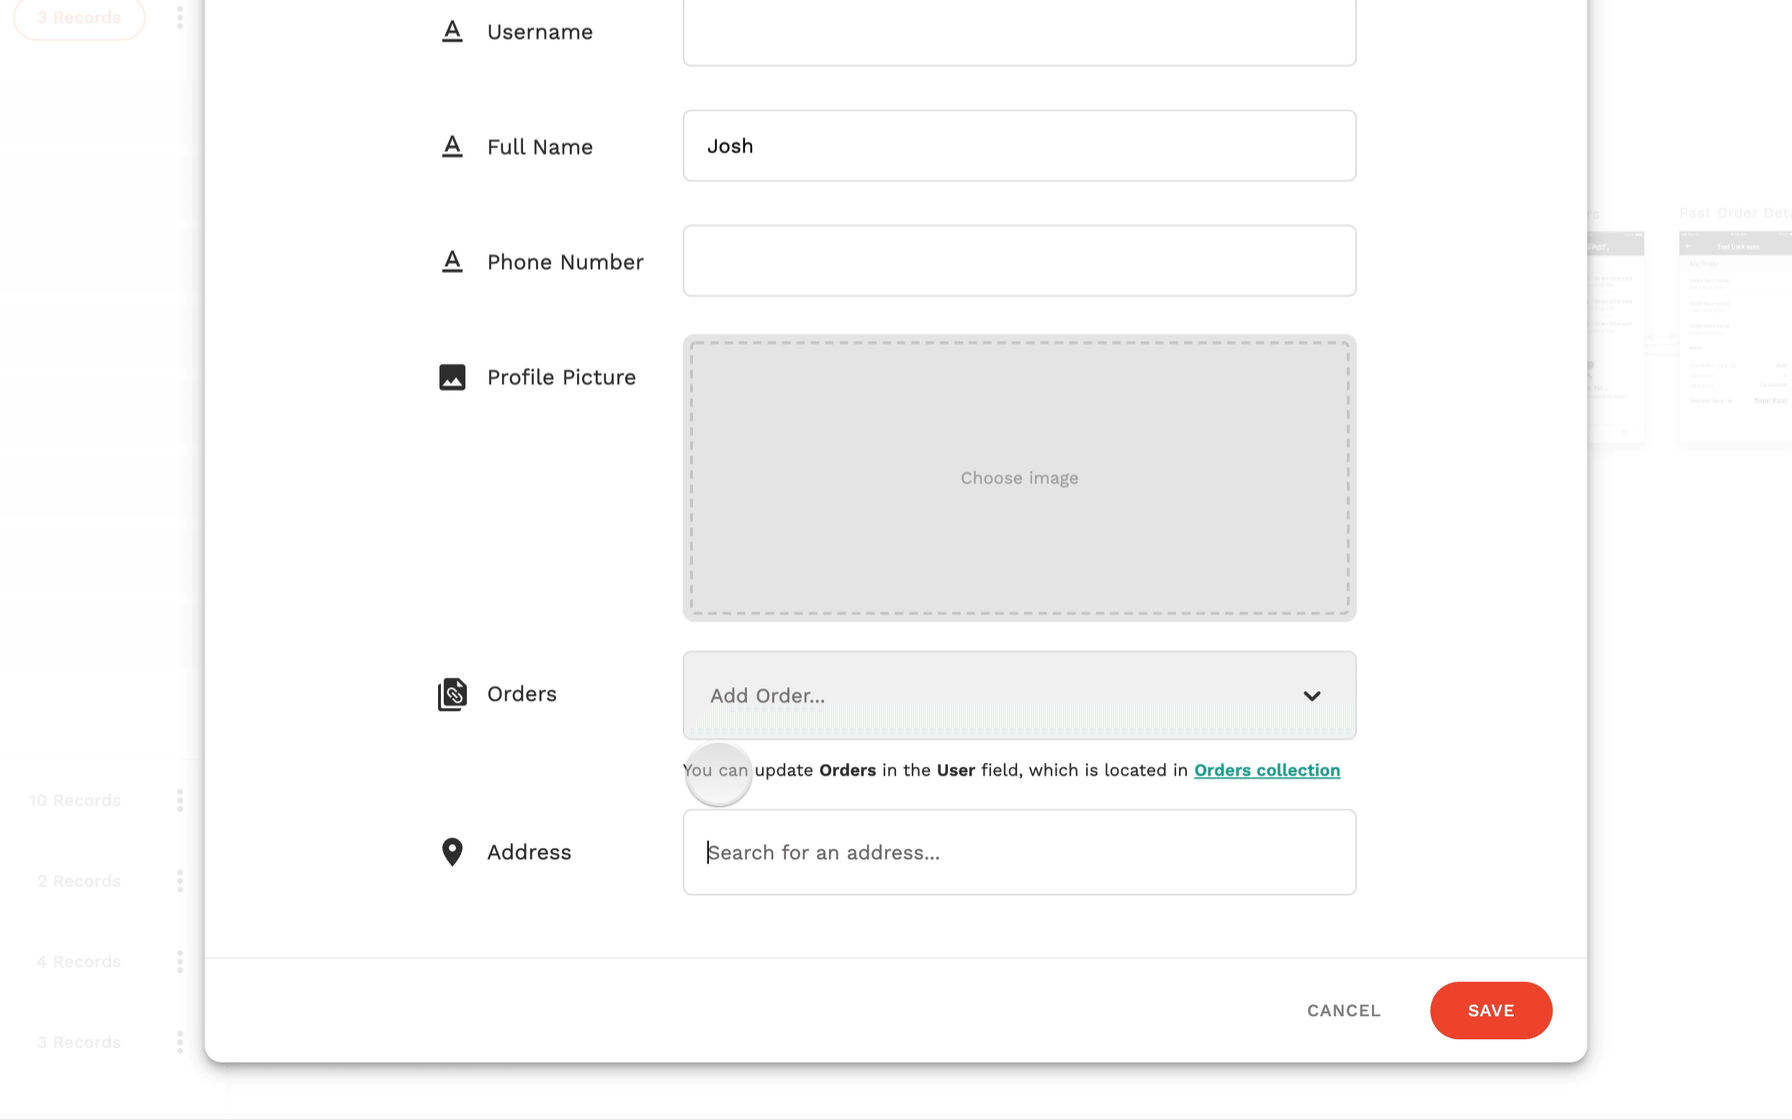The width and height of the screenshot is (1792, 1120).
Task: Open the Orders collection link
Action: (1267, 770)
